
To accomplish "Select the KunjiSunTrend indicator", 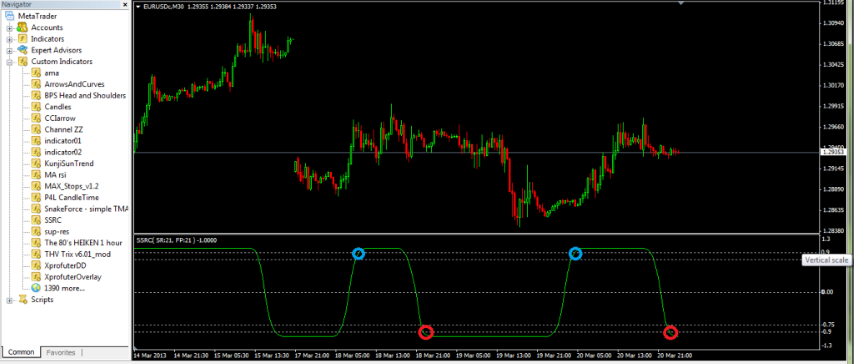I will [69, 163].
